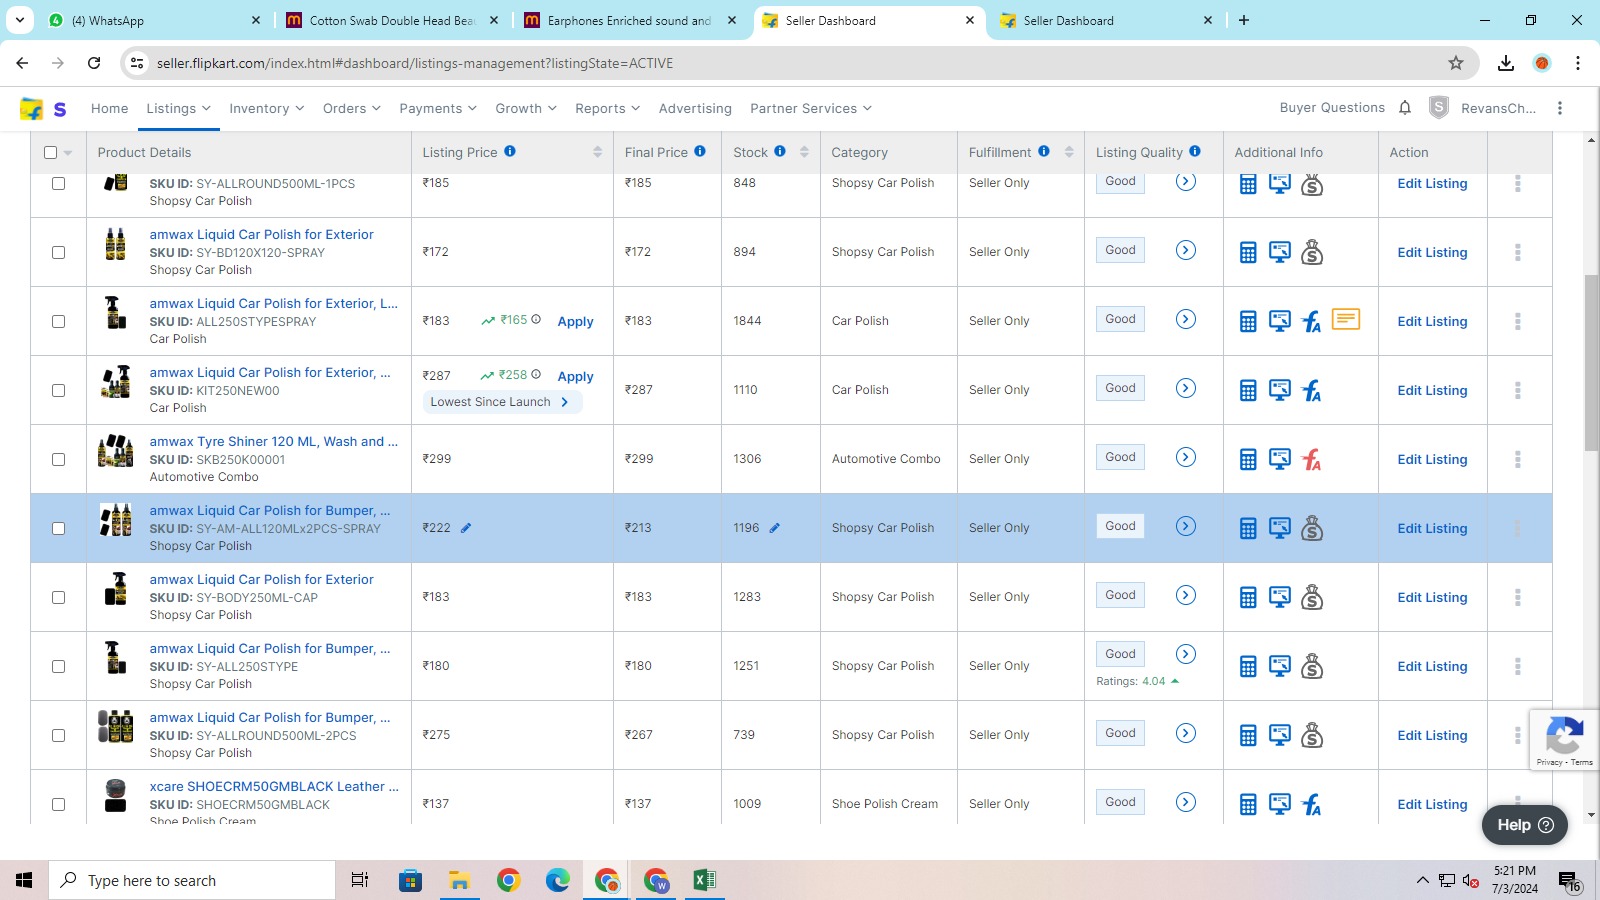1600x900 pixels.
Task: Click the blue Flipkart Ads icon on KIT250NEW00 row
Action: coord(1311,392)
